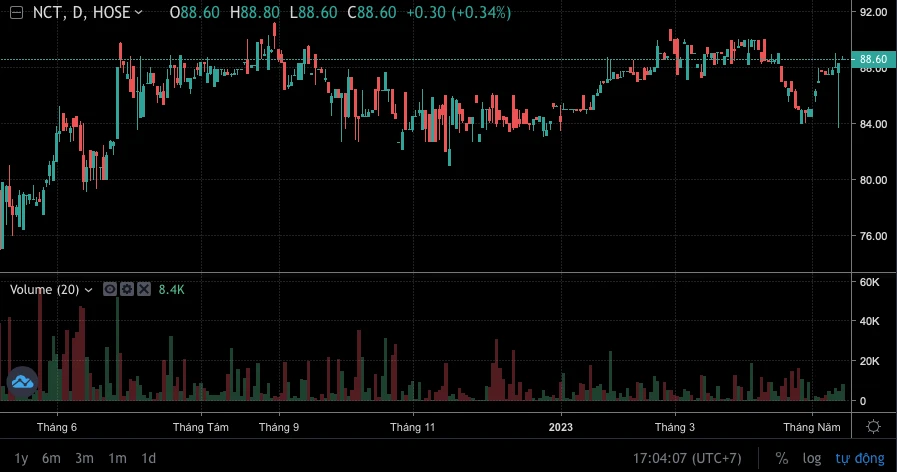Switch to 1m time range
The image size is (897, 472).
click(x=117, y=458)
